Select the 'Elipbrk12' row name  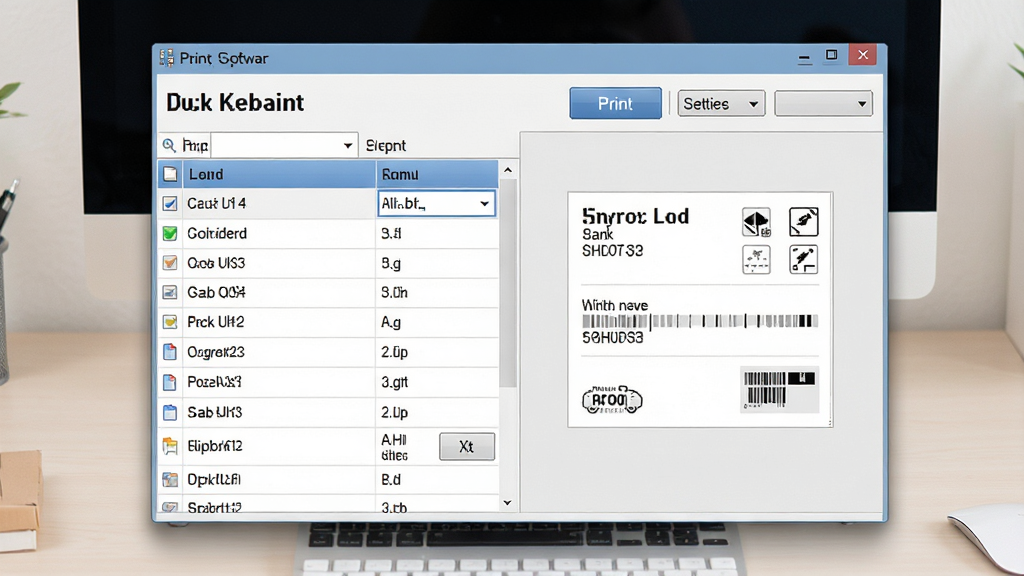coord(215,446)
